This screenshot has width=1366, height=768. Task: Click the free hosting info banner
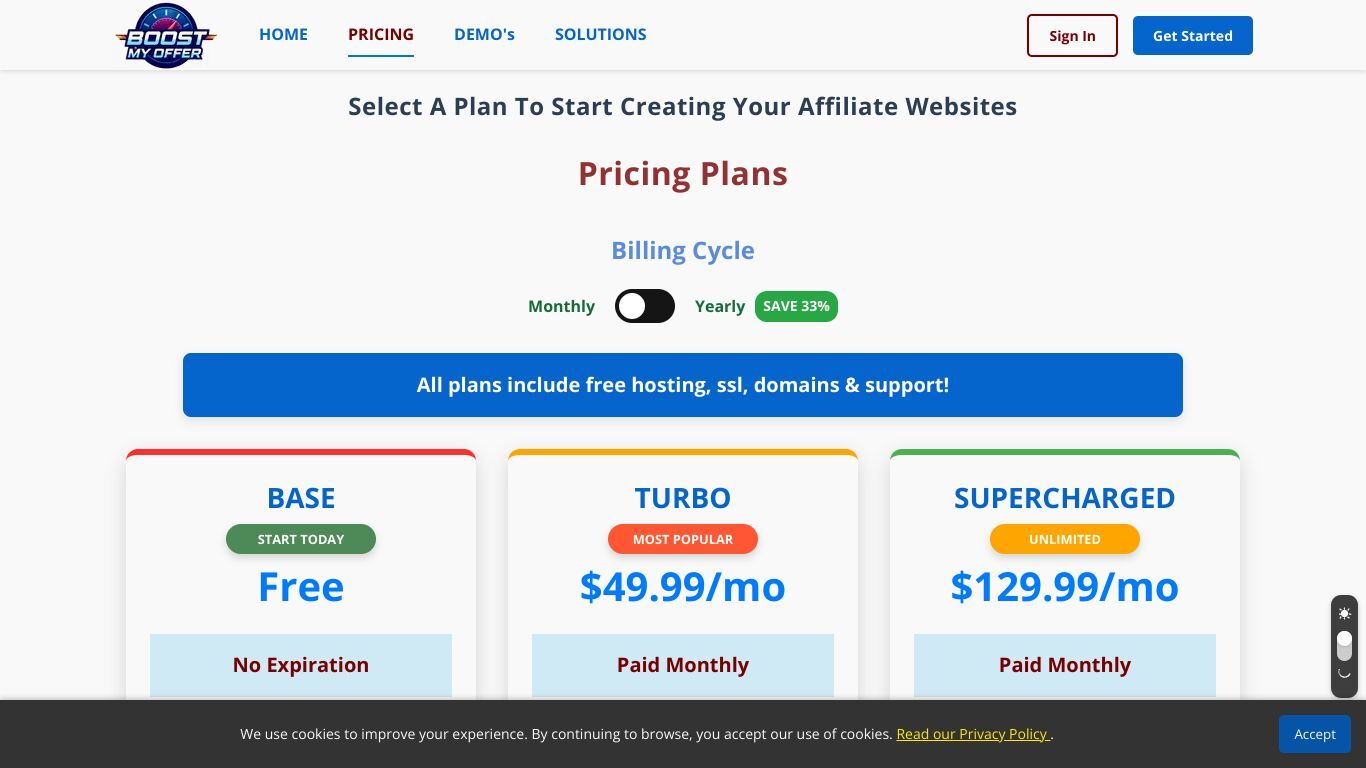[x=683, y=385]
